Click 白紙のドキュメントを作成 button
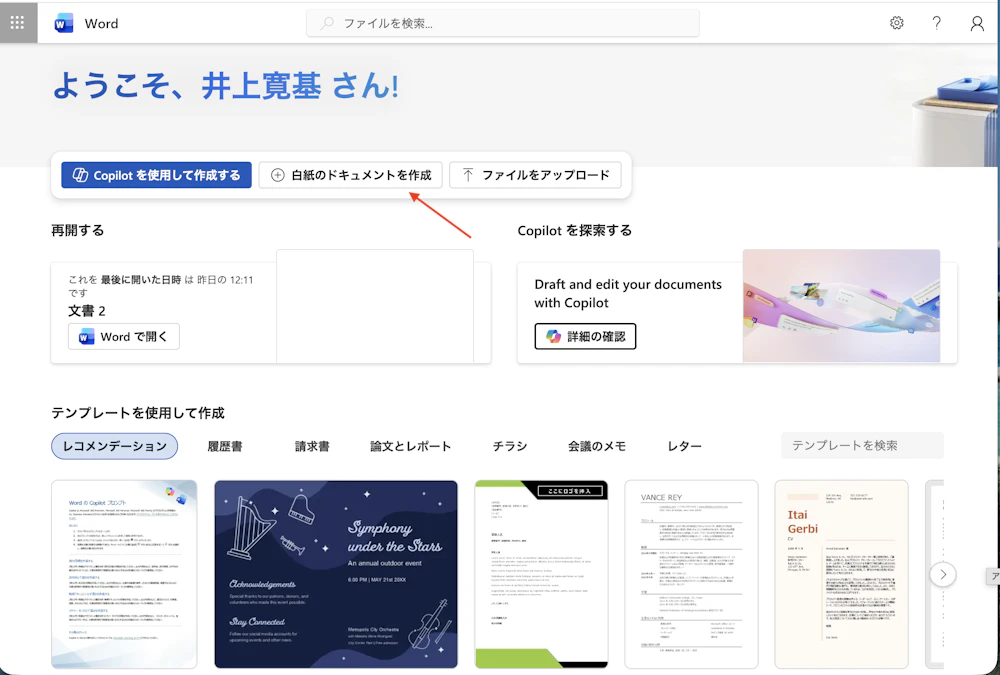 point(350,175)
